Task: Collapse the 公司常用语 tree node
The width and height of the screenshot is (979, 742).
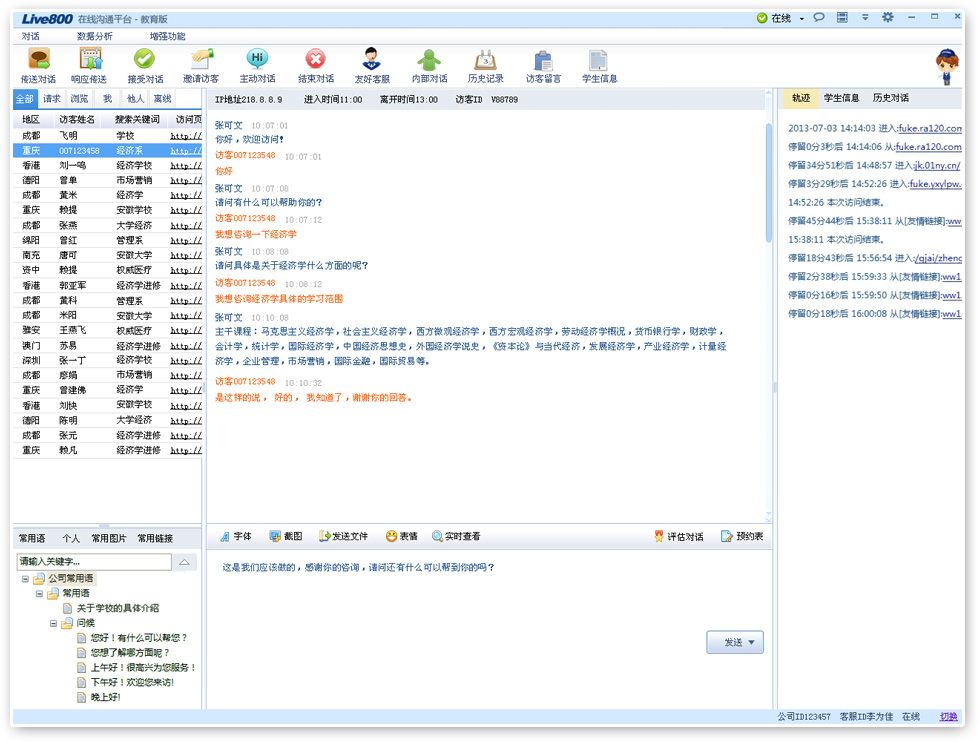Action: point(25,579)
